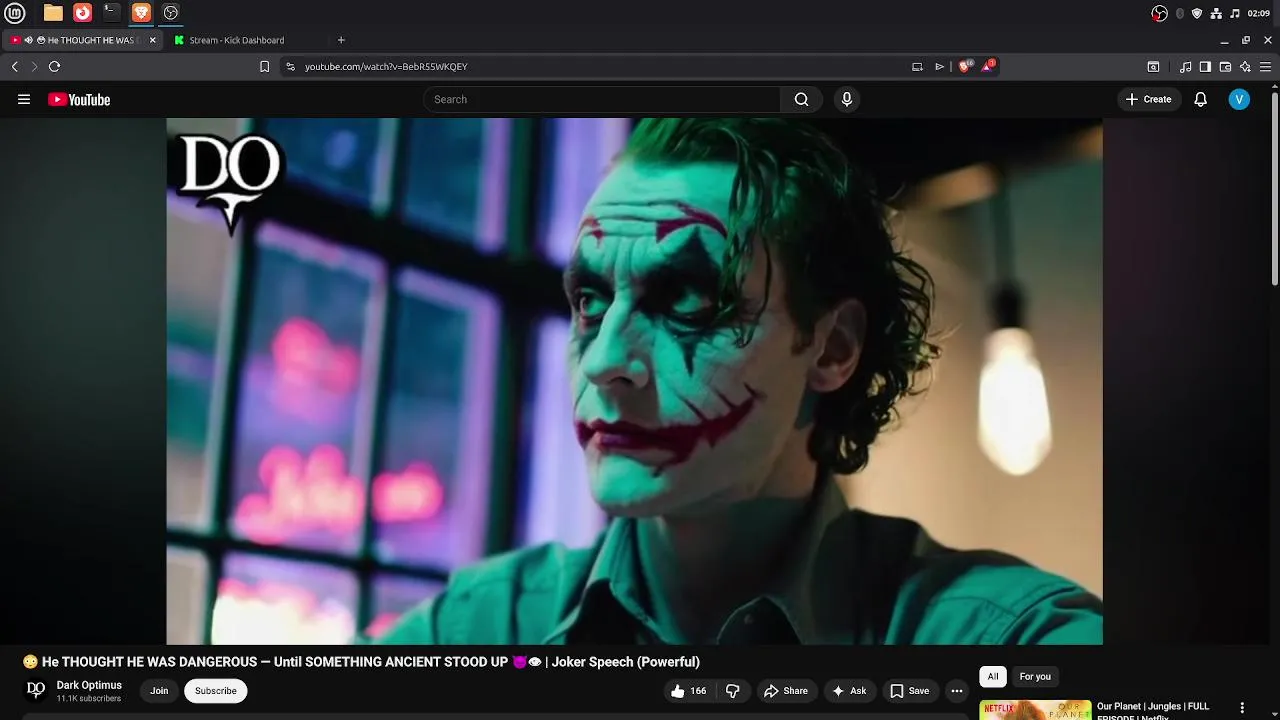Visit the Dark Optimus channel name

[89, 685]
